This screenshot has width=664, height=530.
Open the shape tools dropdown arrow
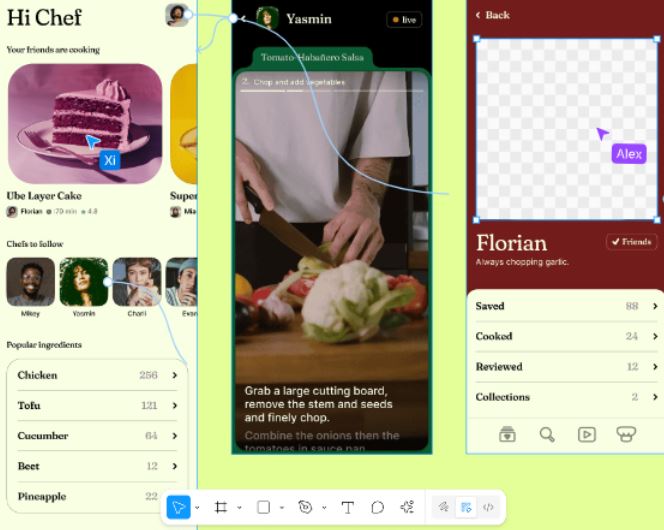(x=282, y=507)
